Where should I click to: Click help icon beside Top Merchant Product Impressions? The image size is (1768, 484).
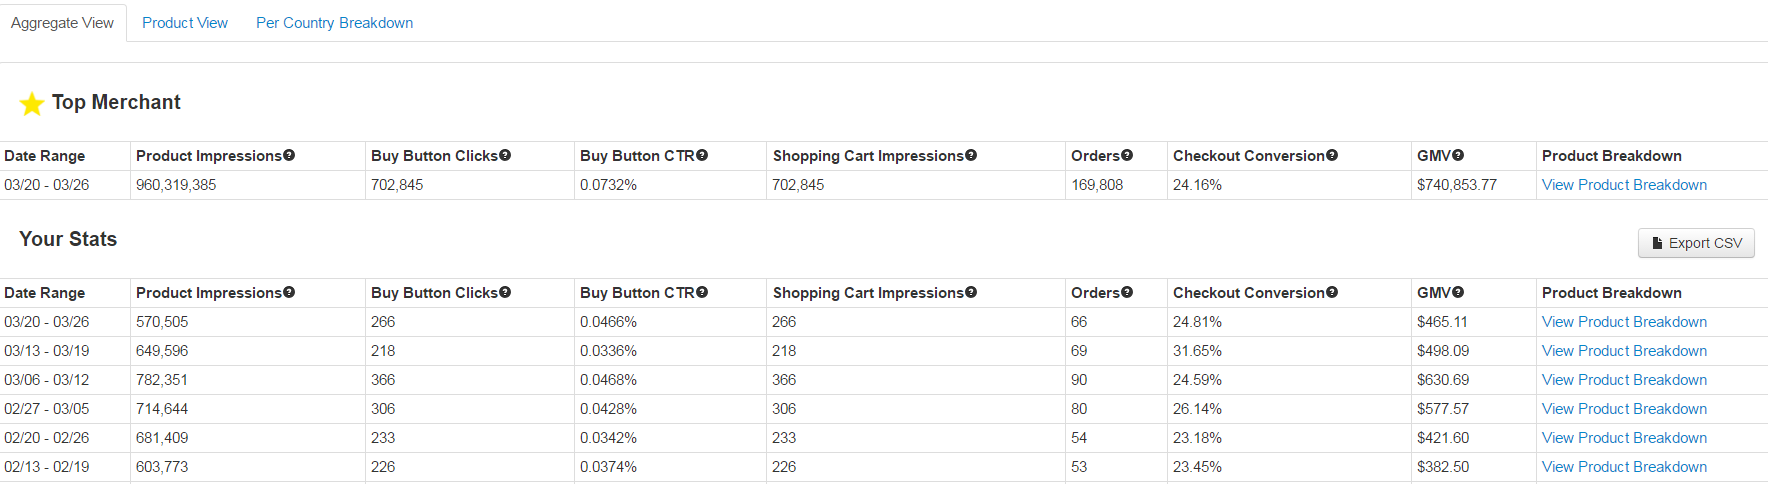pyautogui.click(x=289, y=155)
